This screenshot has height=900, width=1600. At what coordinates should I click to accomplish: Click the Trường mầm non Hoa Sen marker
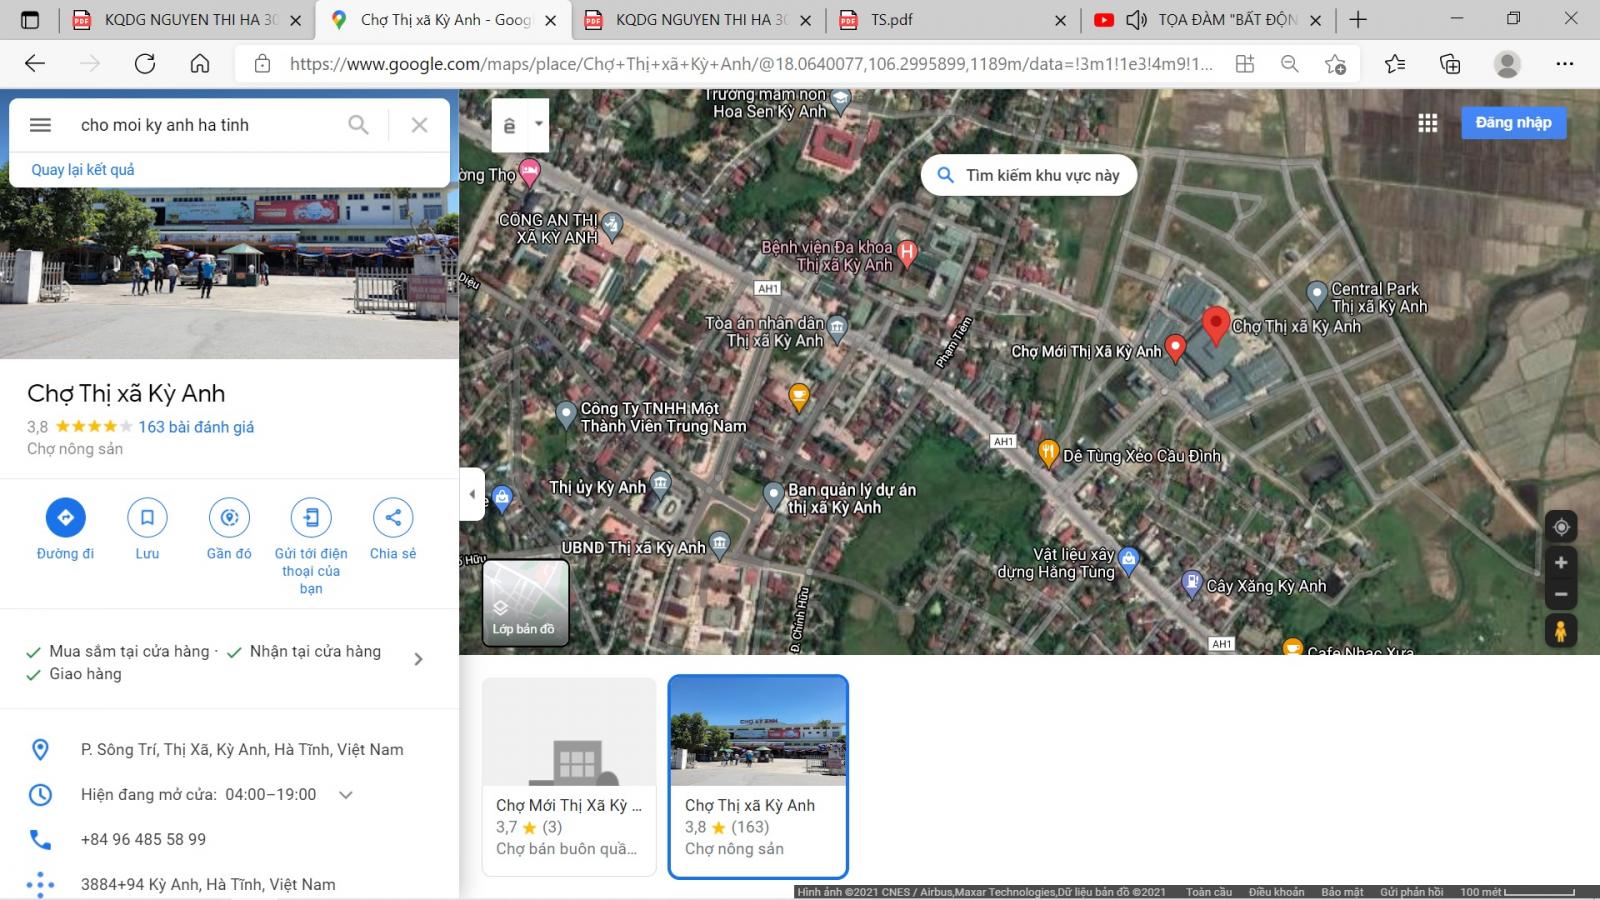coord(840,100)
